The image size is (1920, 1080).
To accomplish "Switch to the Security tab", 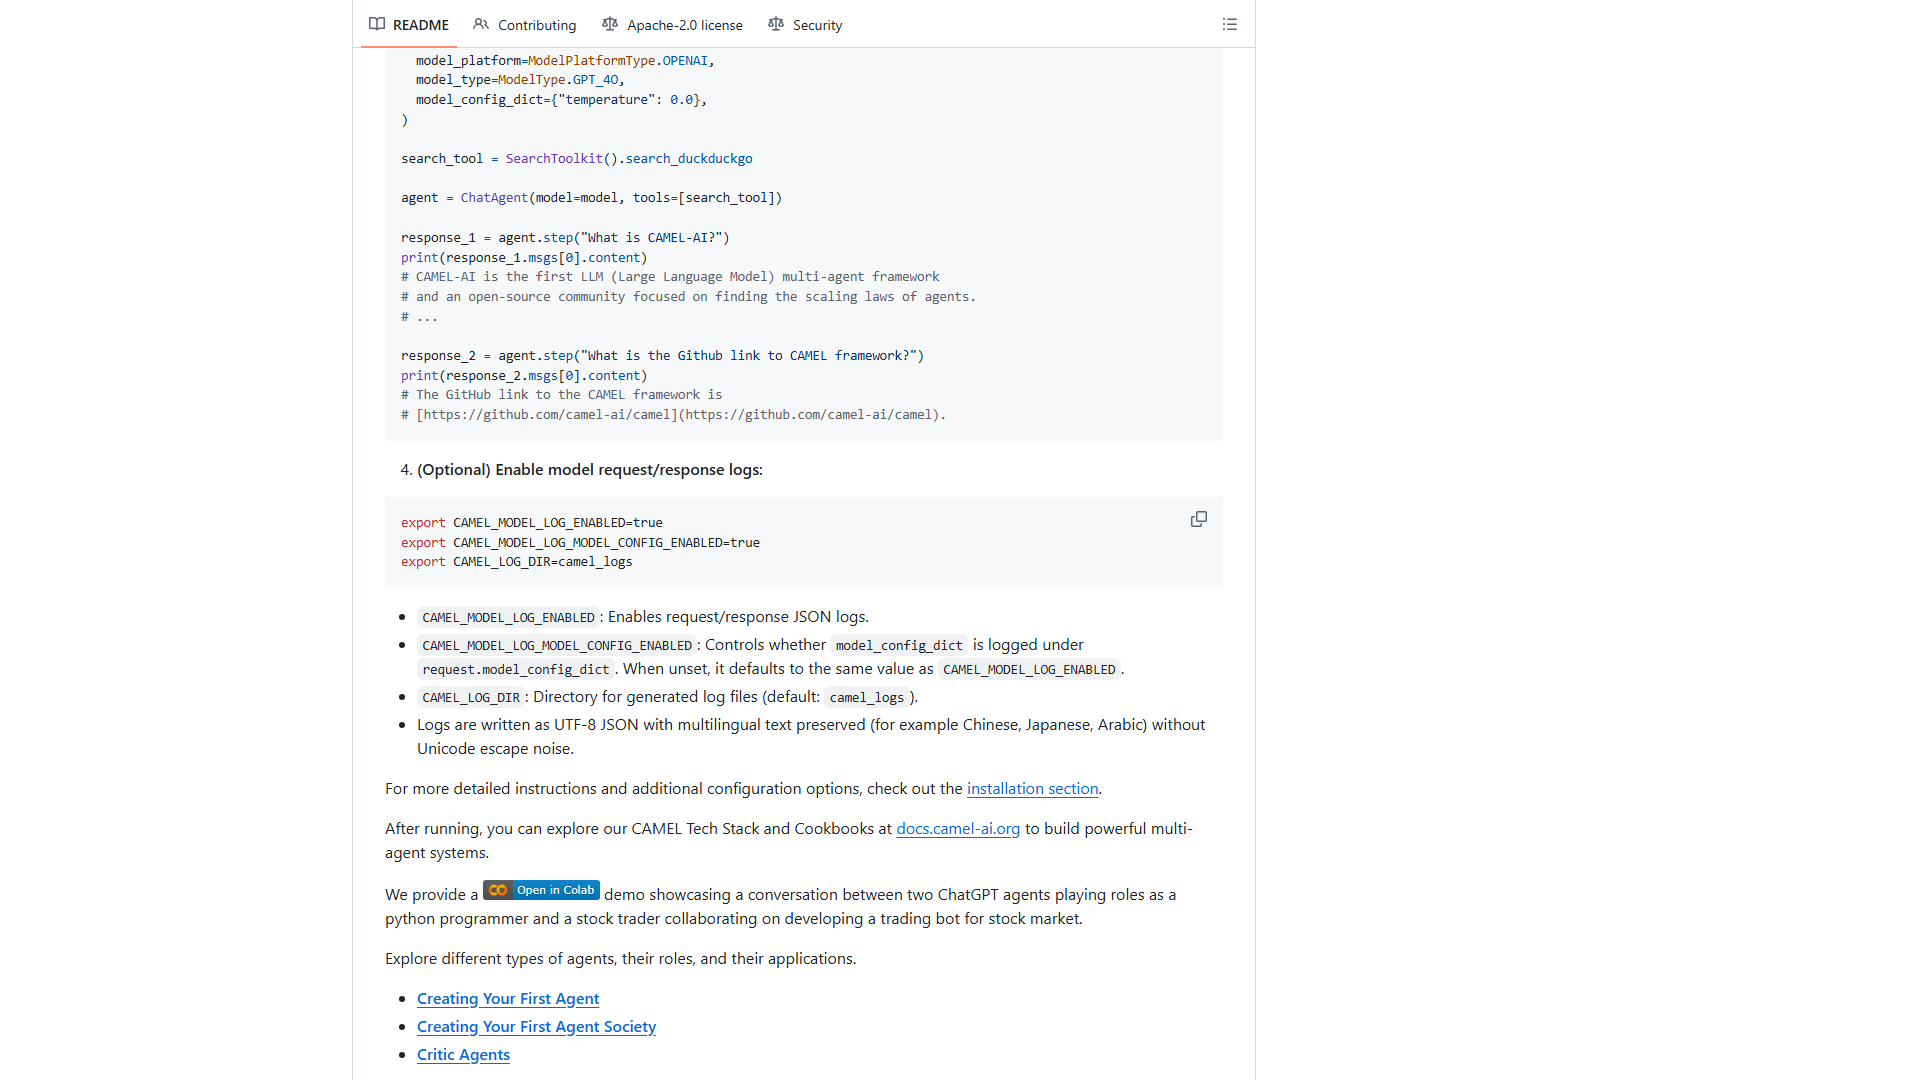I will 805,25.
